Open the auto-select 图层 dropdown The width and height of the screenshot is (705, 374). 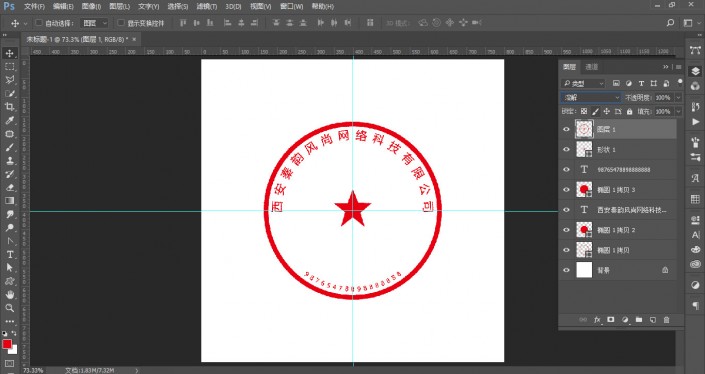(94, 22)
